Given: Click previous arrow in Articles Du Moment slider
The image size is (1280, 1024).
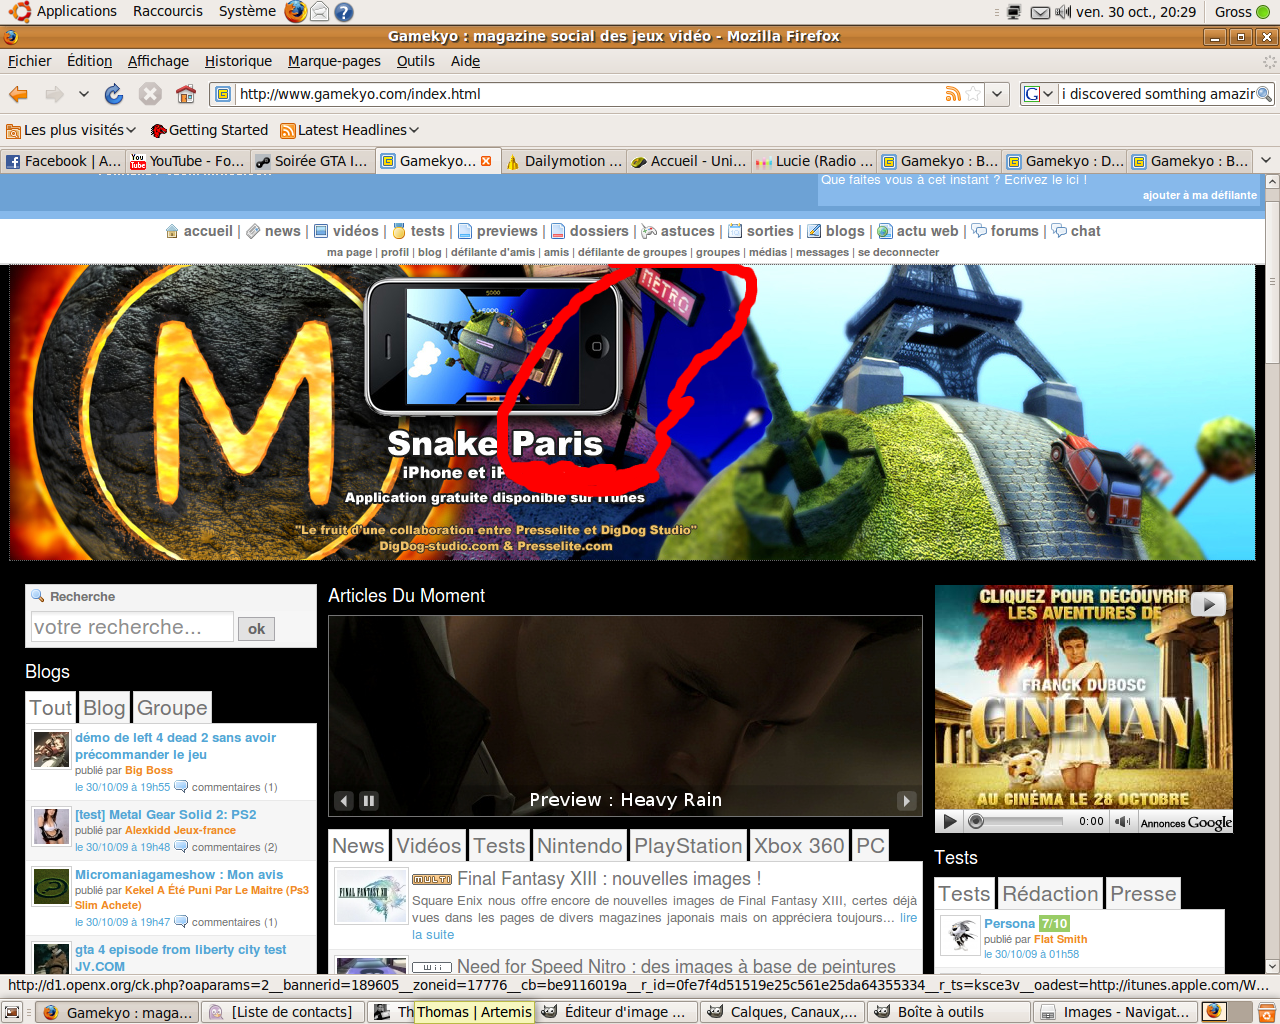Looking at the screenshot, I should click(x=344, y=800).
